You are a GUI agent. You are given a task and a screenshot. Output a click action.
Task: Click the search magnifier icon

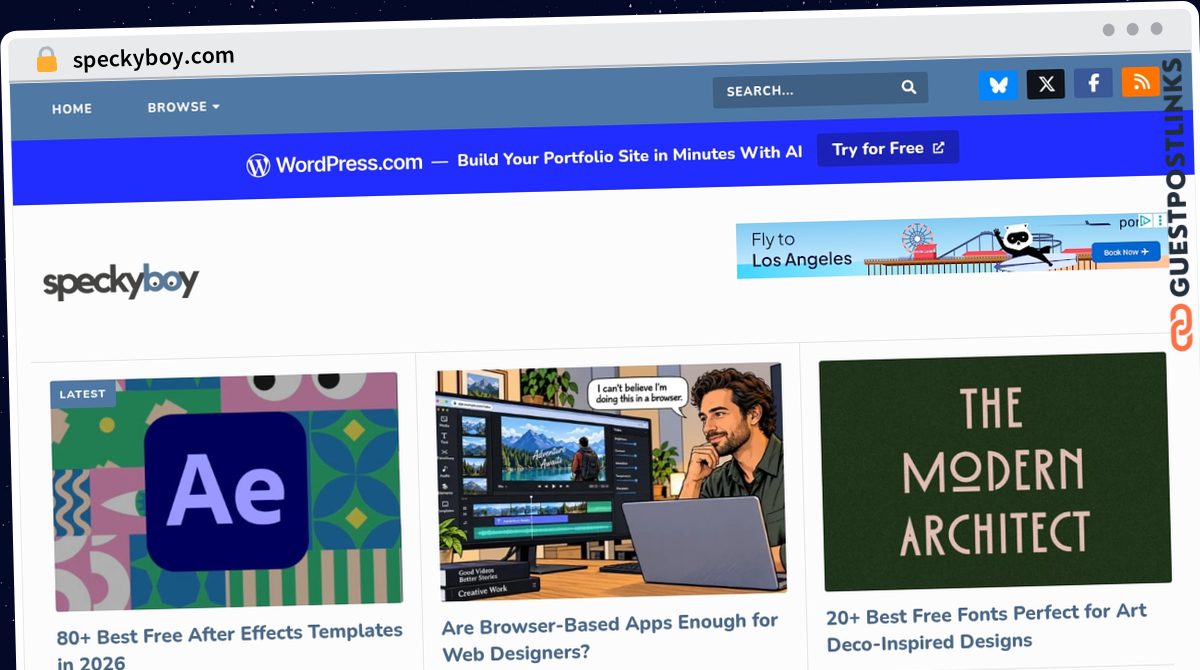tap(908, 87)
